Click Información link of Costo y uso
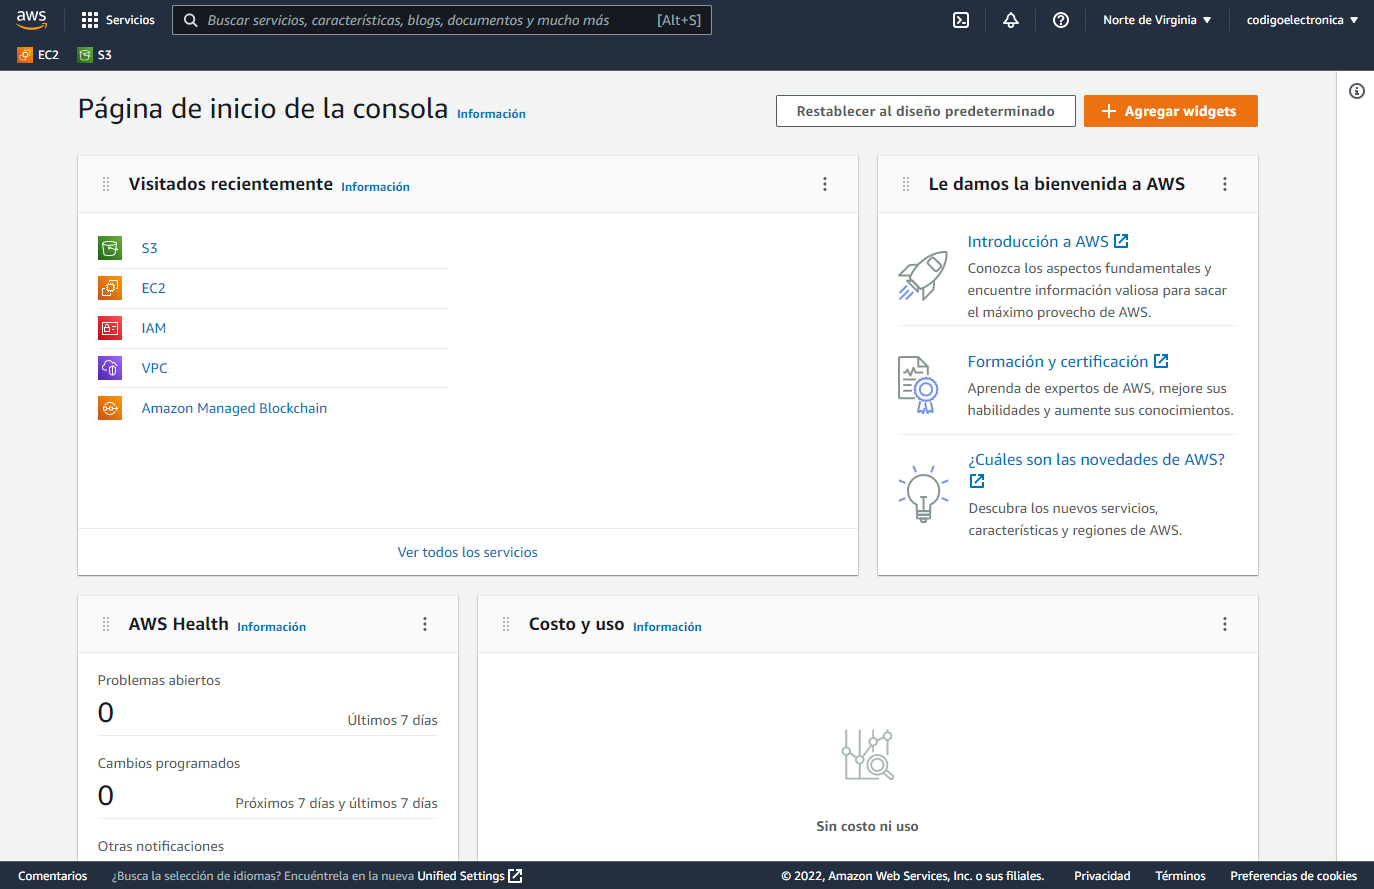This screenshot has width=1374, height=889. point(667,627)
